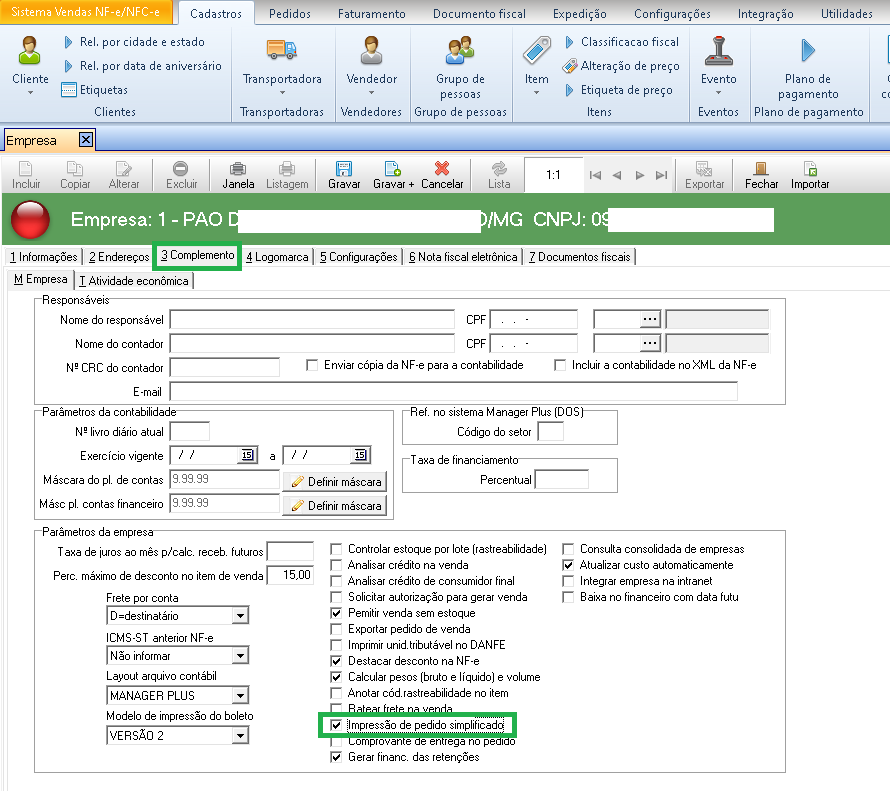Click the Gravar save icon
The height and width of the screenshot is (791, 890).
[x=344, y=170]
